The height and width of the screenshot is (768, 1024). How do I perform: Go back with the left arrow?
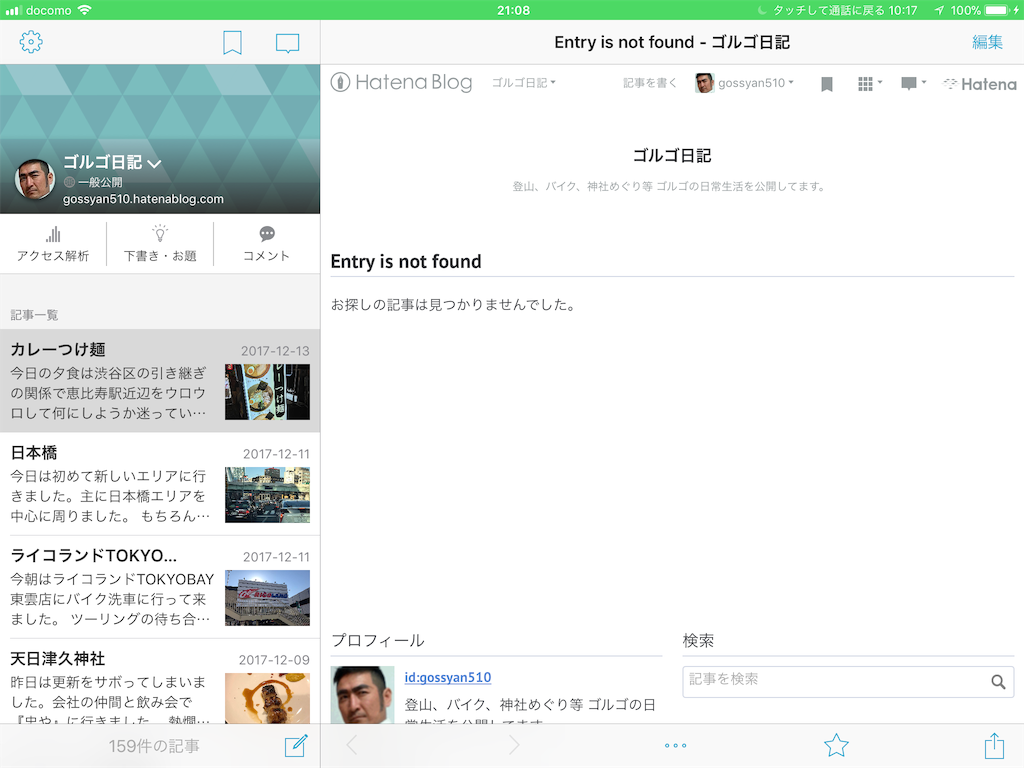click(352, 745)
